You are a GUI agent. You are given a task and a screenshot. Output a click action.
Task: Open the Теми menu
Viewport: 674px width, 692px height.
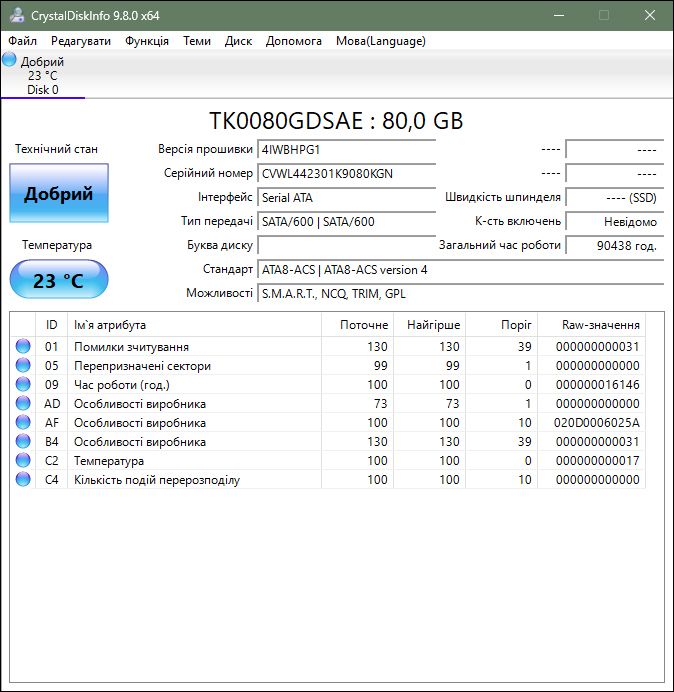[x=197, y=41]
